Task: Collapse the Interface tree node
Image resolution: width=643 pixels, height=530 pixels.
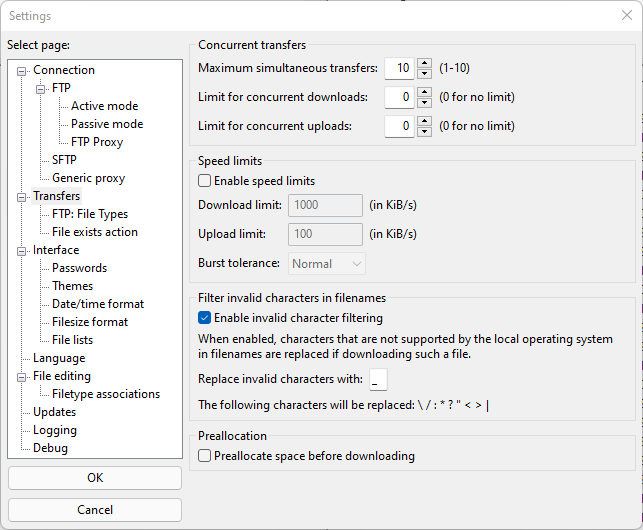Action: pos(21,251)
